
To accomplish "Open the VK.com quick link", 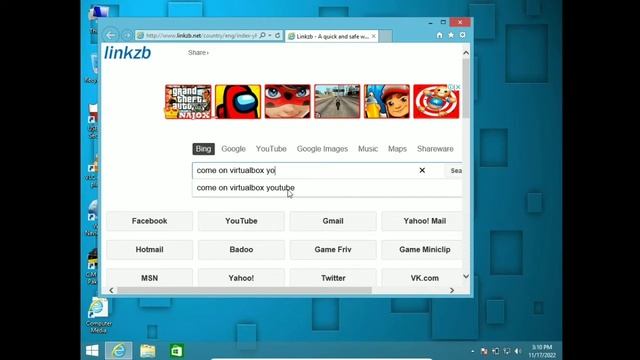I will pyautogui.click(x=422, y=278).
